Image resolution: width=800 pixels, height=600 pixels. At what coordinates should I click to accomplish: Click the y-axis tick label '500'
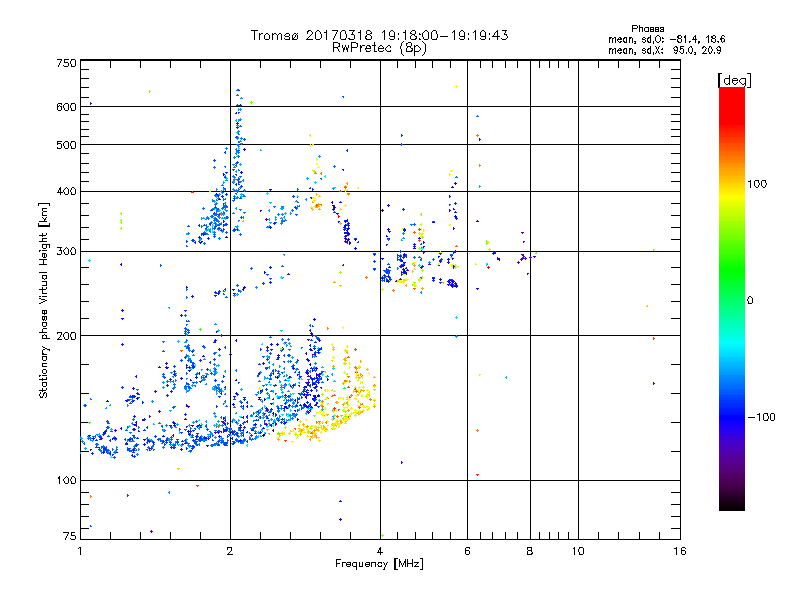pos(66,145)
